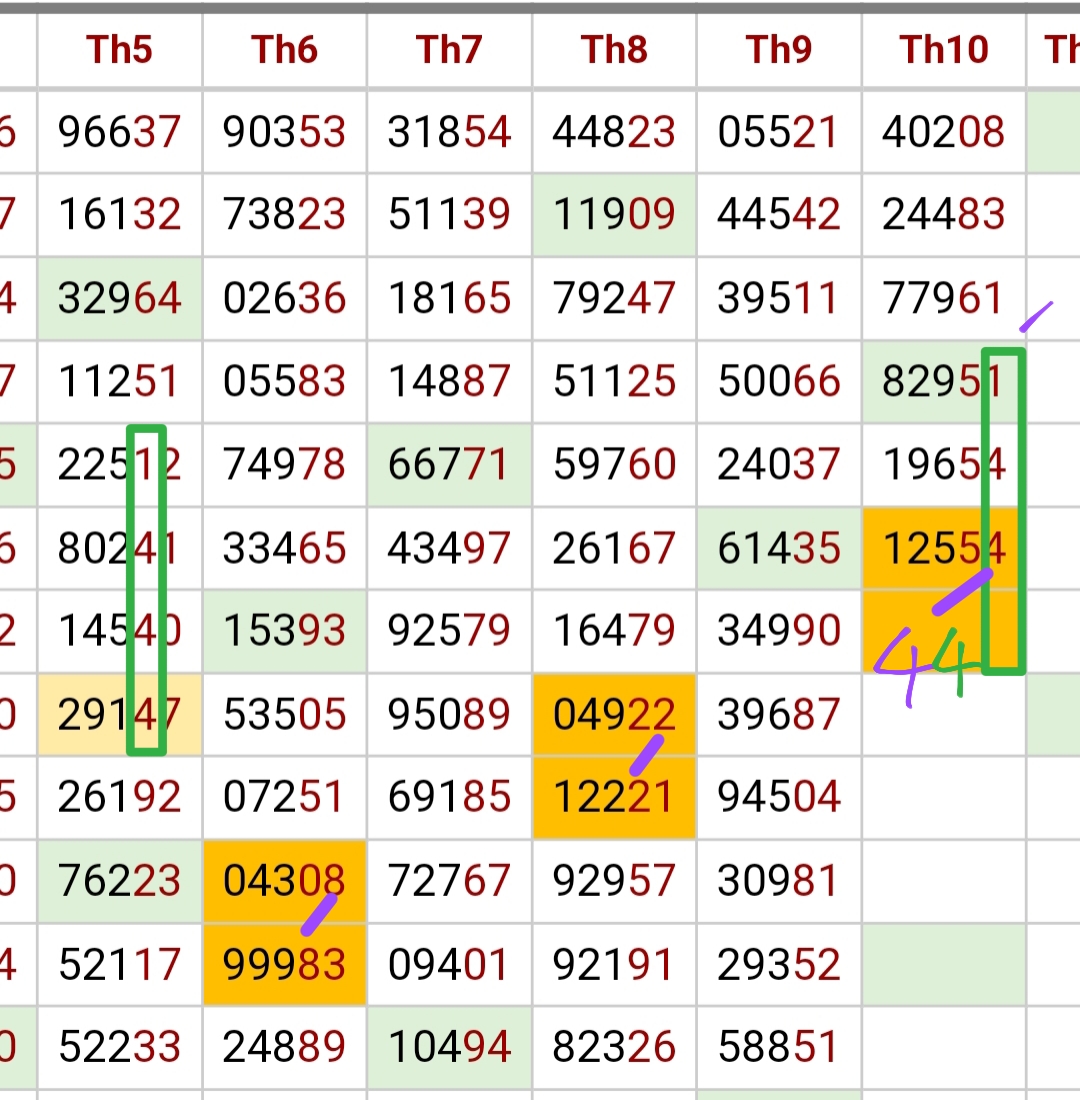The height and width of the screenshot is (1100, 1080).
Task: Select the orange 12221 cell
Action: 614,798
